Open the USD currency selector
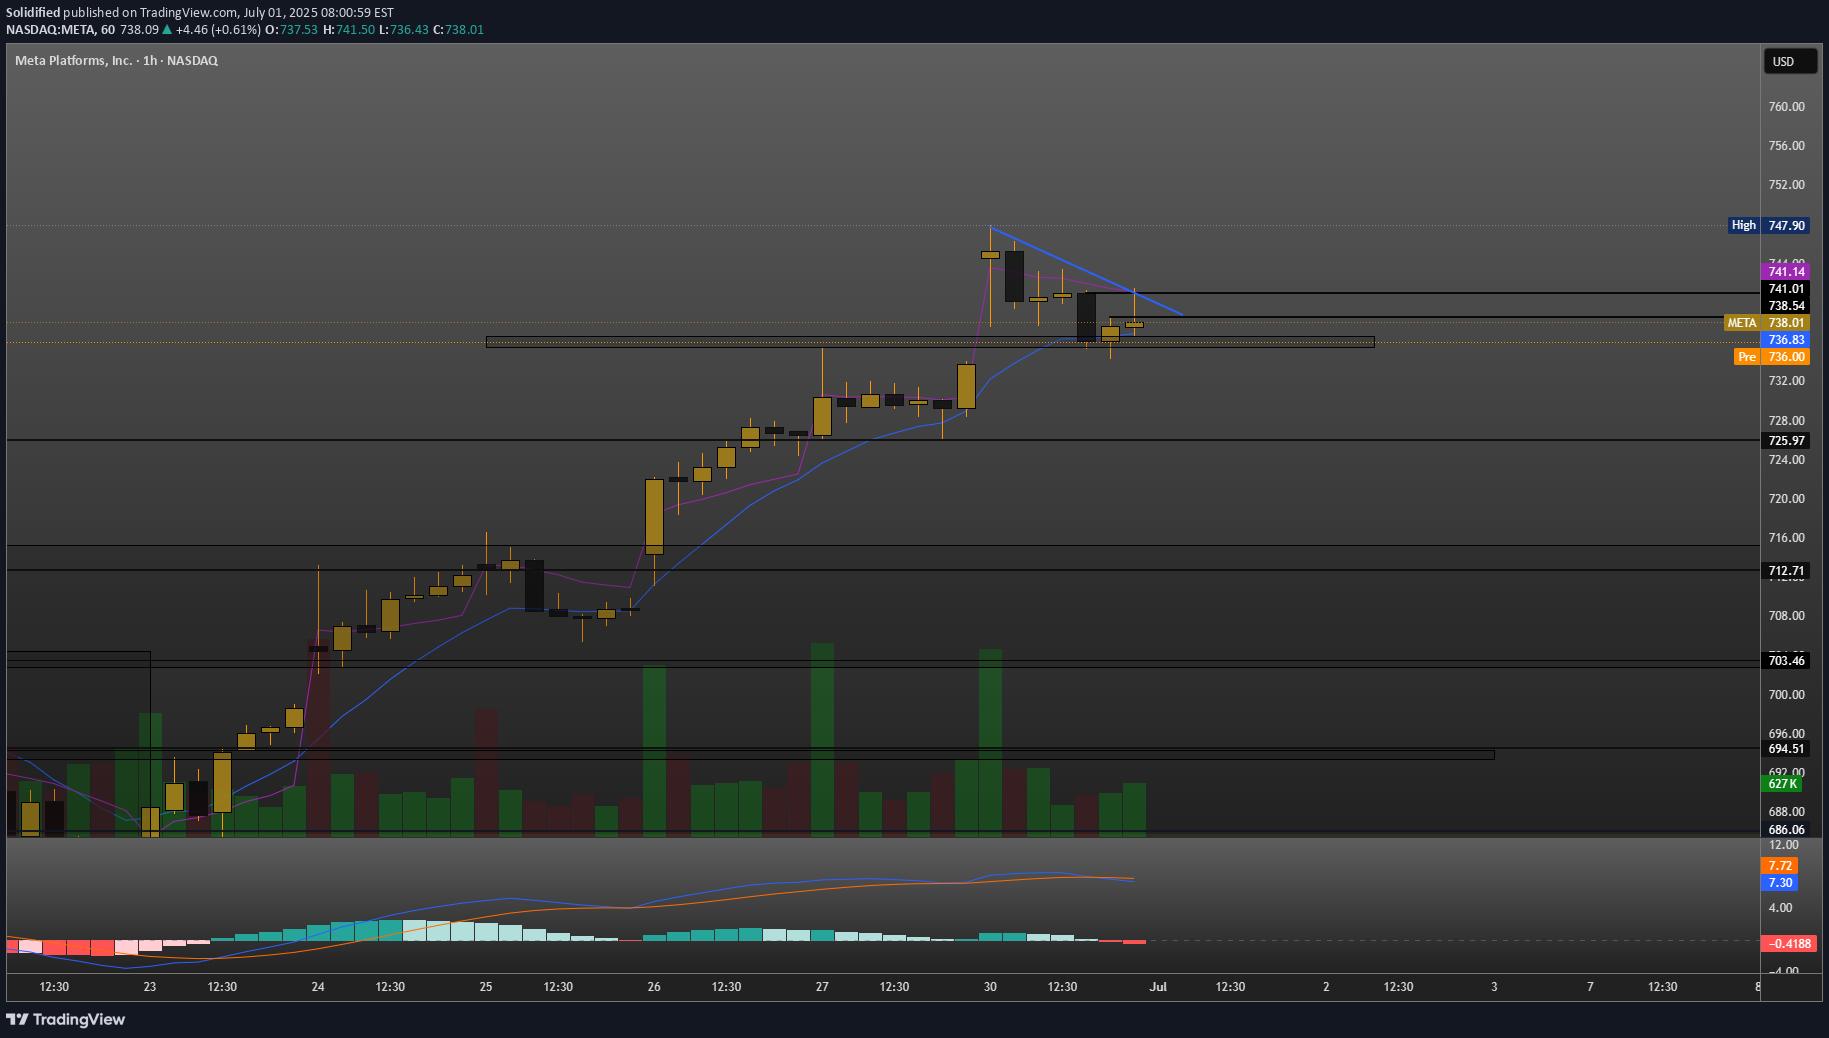The width and height of the screenshot is (1829, 1038). coord(1788,62)
